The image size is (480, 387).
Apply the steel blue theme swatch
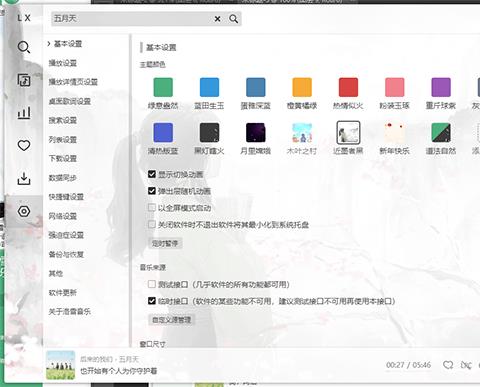pos(256,87)
